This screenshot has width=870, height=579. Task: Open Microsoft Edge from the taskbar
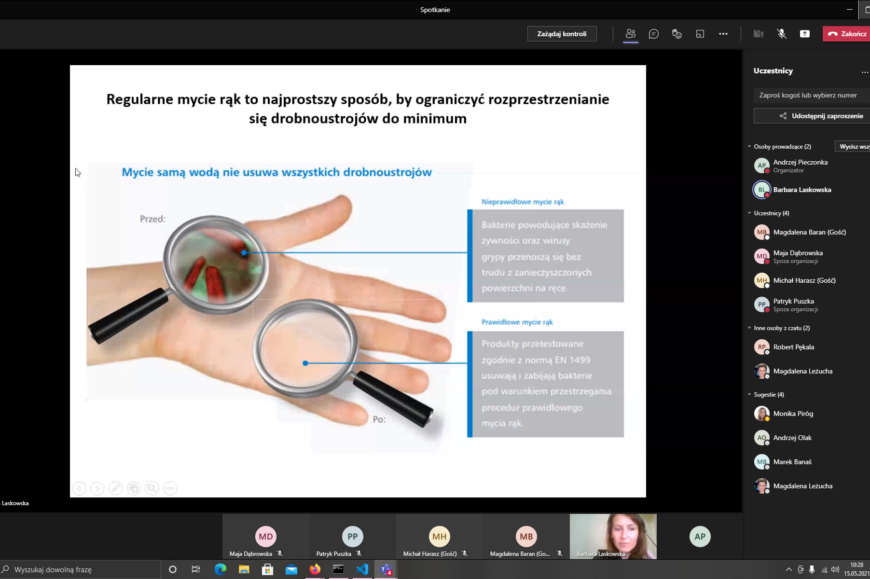pos(220,570)
